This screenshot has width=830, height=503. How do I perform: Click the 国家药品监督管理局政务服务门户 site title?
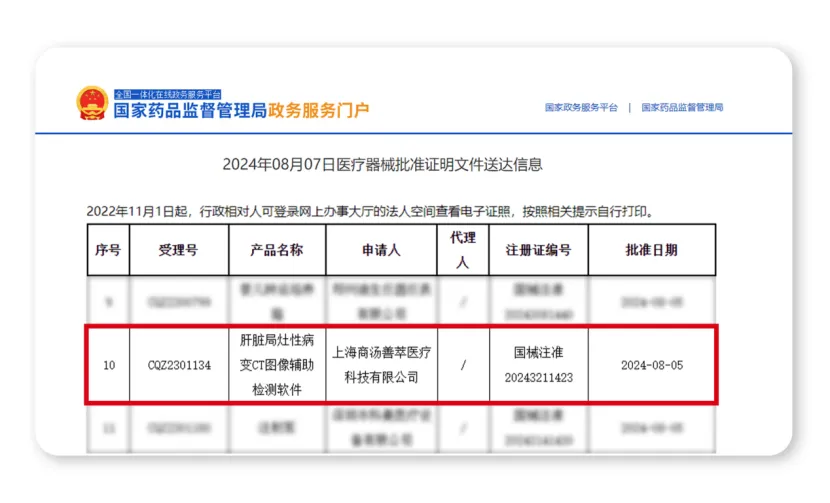click(240, 110)
